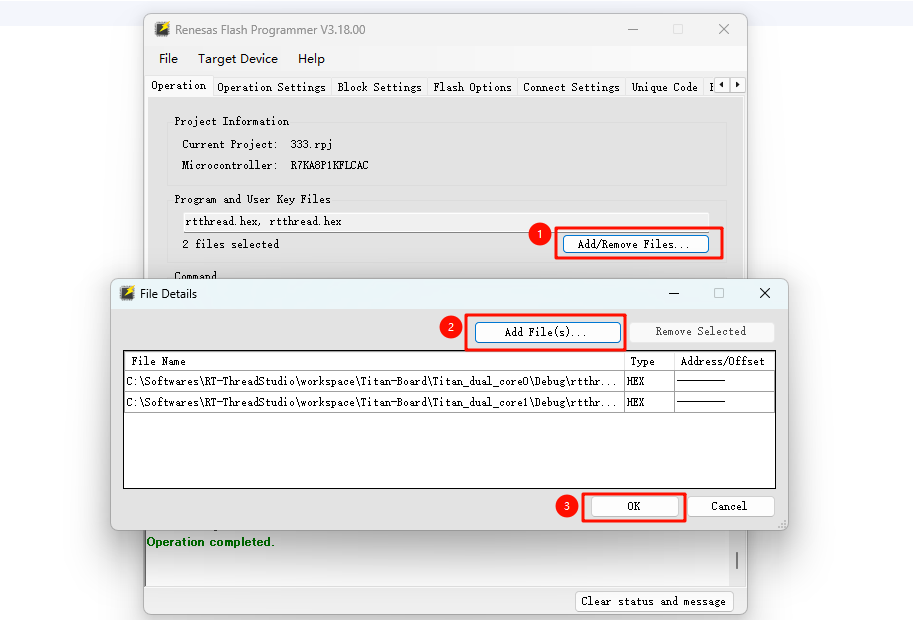Image resolution: width=913 pixels, height=620 pixels.
Task: Minimize the Renesas Flash Programmer main window
Action: (631, 30)
